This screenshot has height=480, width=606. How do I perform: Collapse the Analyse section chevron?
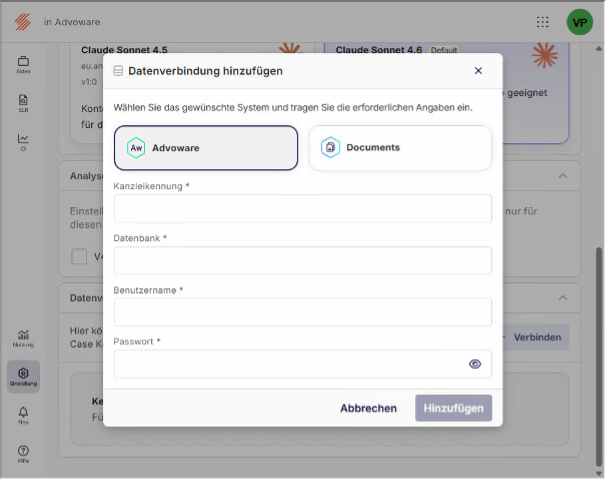click(563, 176)
